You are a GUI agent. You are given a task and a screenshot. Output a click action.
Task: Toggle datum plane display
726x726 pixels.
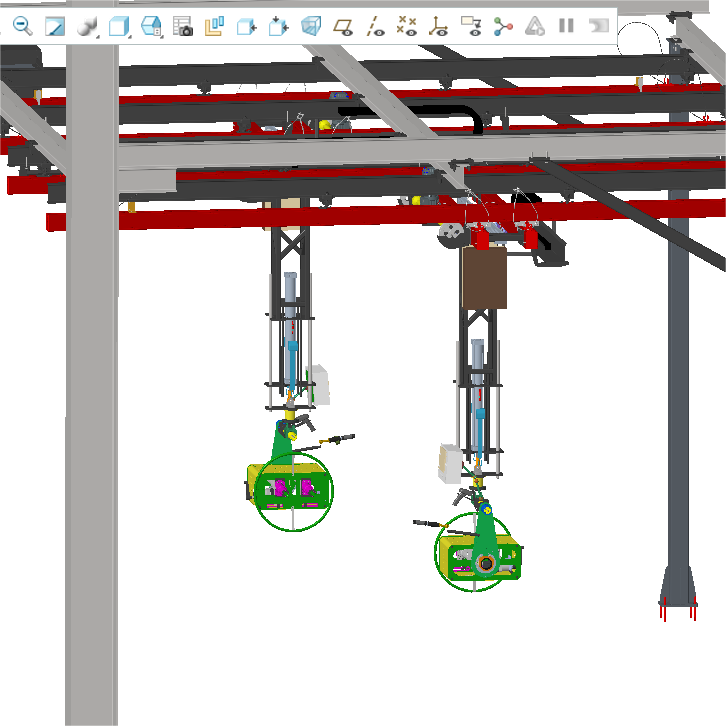tap(342, 27)
